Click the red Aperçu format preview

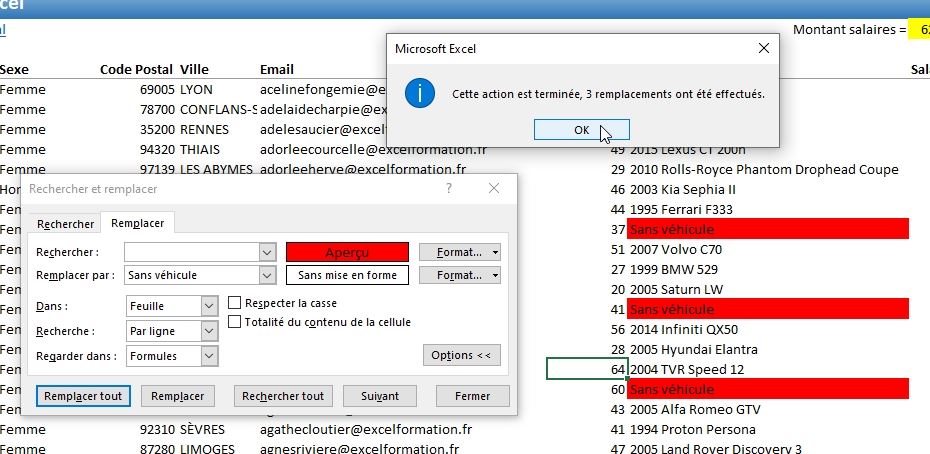coord(347,252)
